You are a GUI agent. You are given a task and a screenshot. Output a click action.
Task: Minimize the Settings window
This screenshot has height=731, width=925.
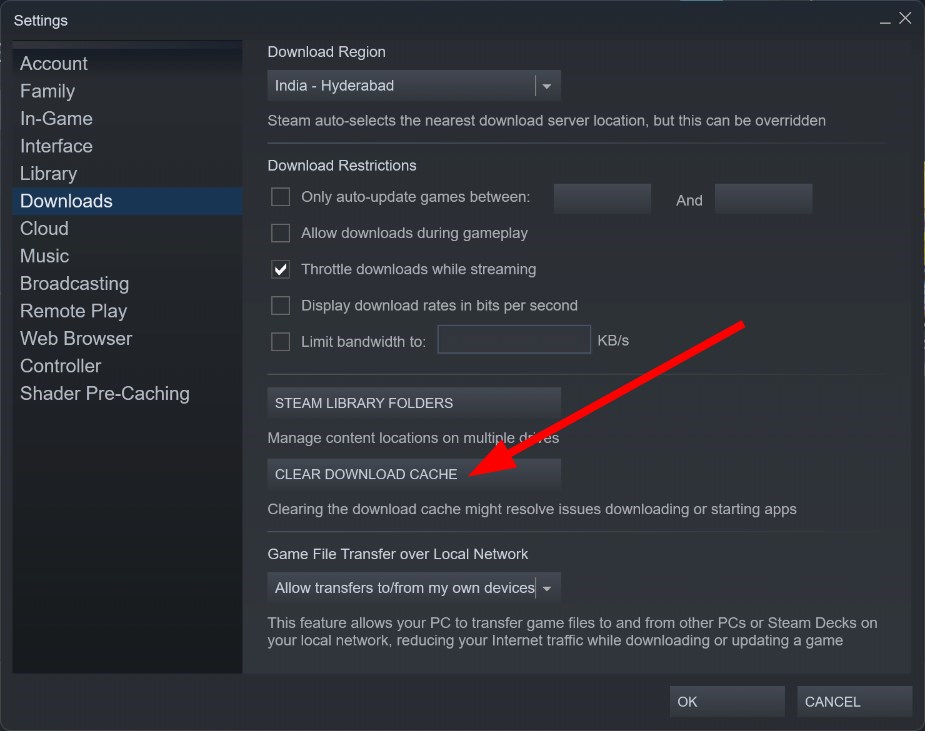click(x=885, y=20)
